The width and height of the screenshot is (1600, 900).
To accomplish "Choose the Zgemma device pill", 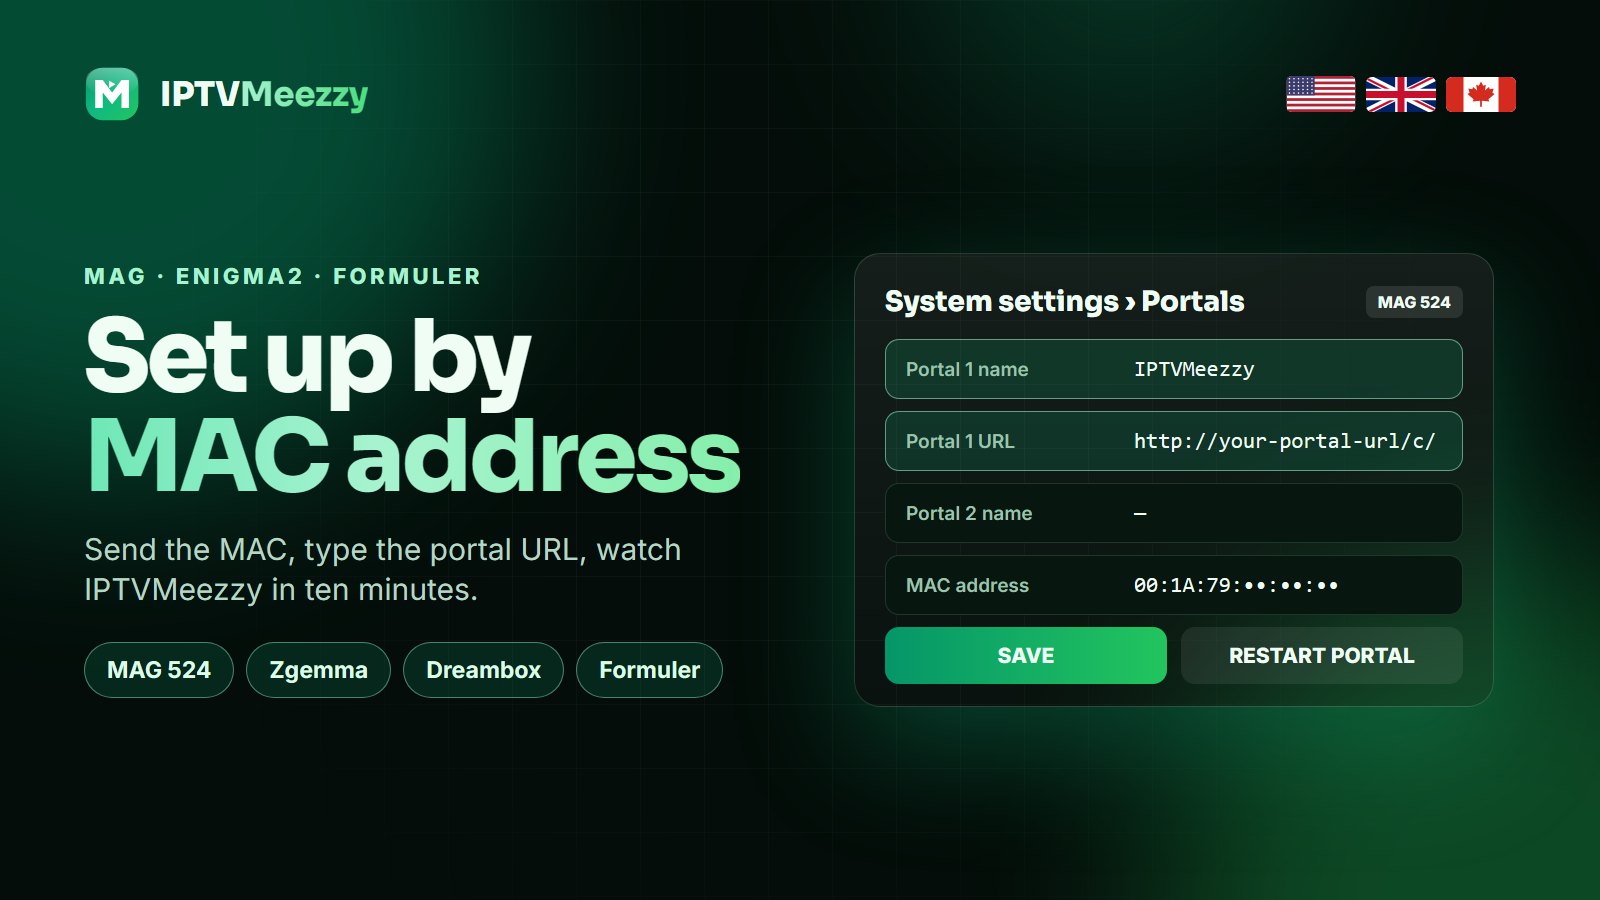I will pyautogui.click(x=318, y=670).
